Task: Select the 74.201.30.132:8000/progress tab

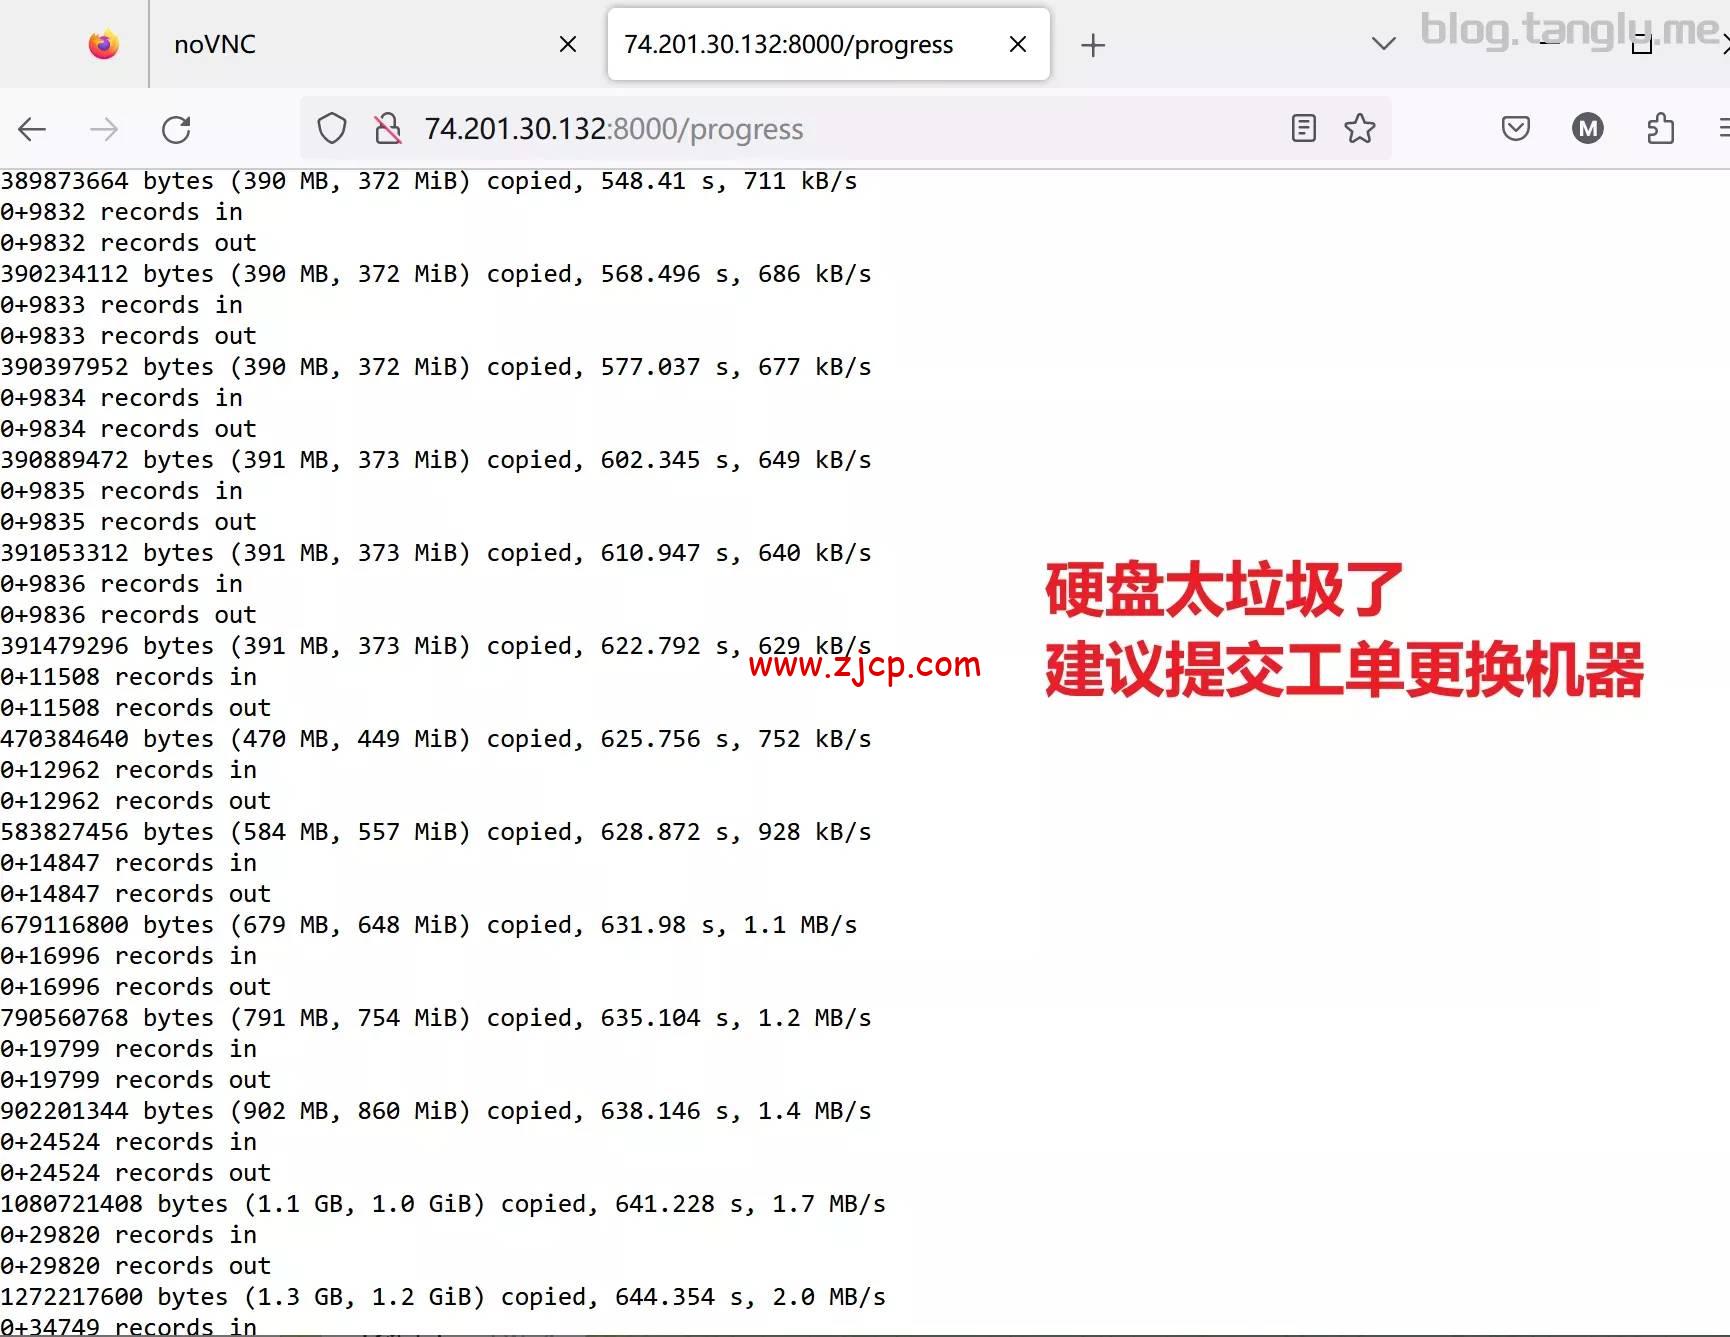Action: pos(790,44)
